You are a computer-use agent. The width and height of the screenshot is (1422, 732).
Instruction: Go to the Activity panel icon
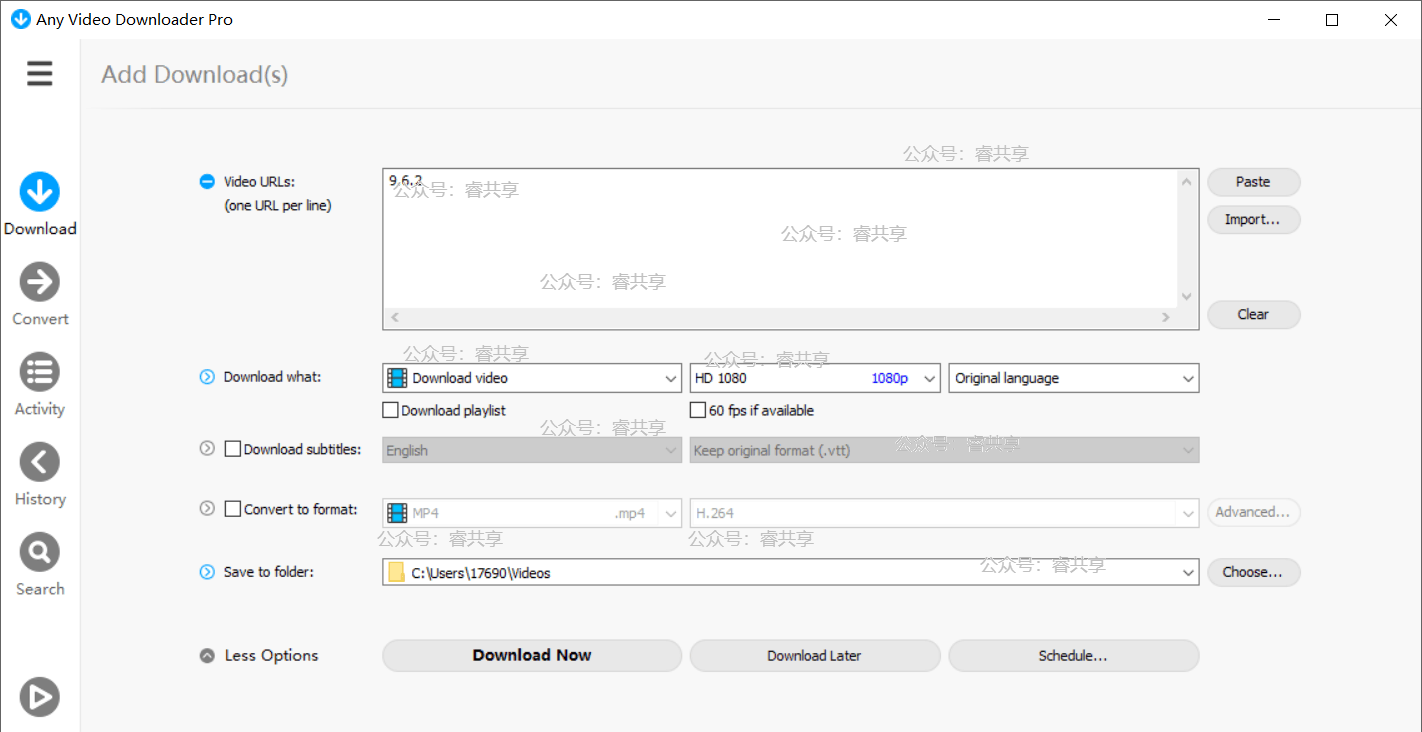(x=40, y=372)
